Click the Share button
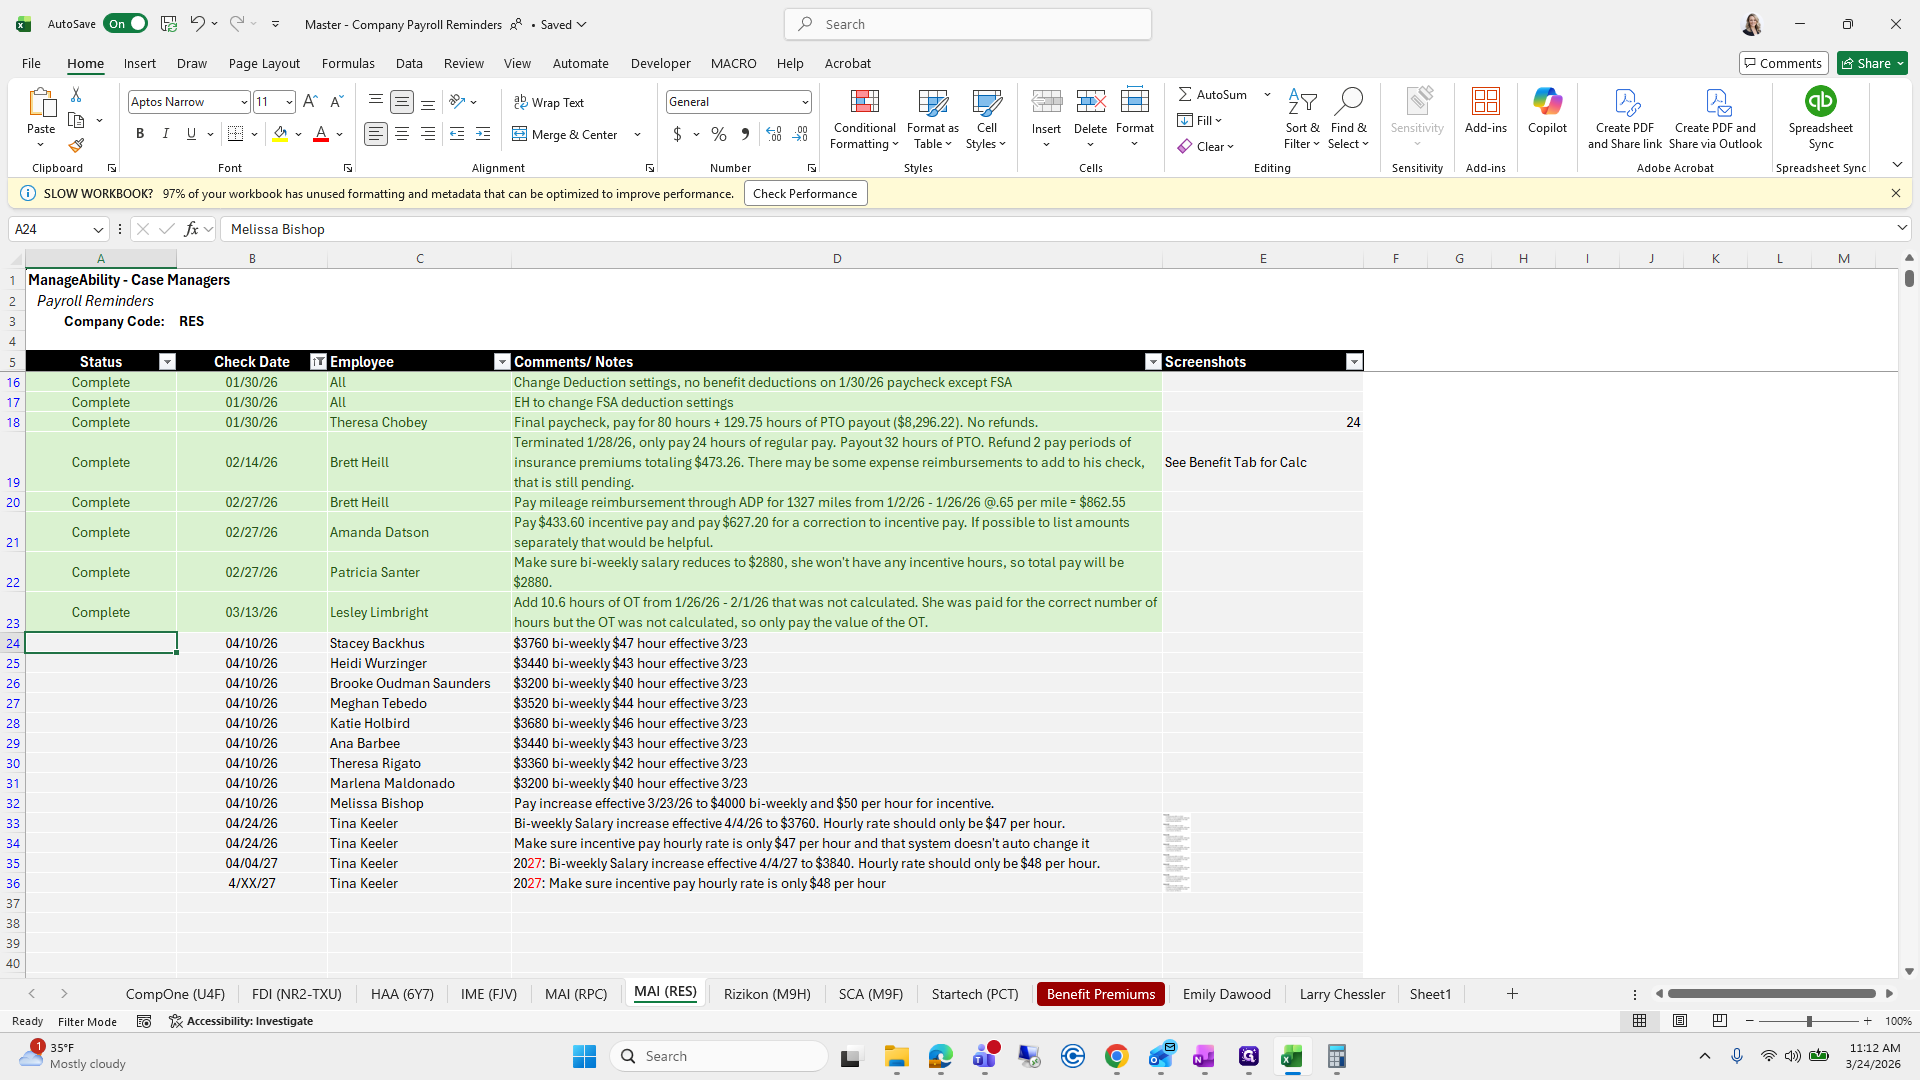This screenshot has width=1920, height=1080. (1872, 63)
